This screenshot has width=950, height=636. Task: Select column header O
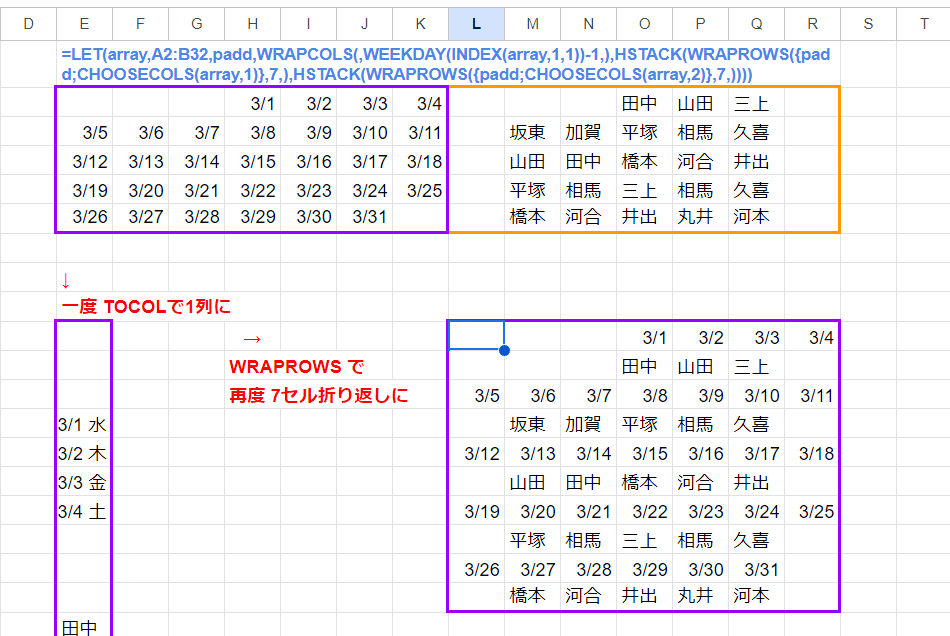645,24
